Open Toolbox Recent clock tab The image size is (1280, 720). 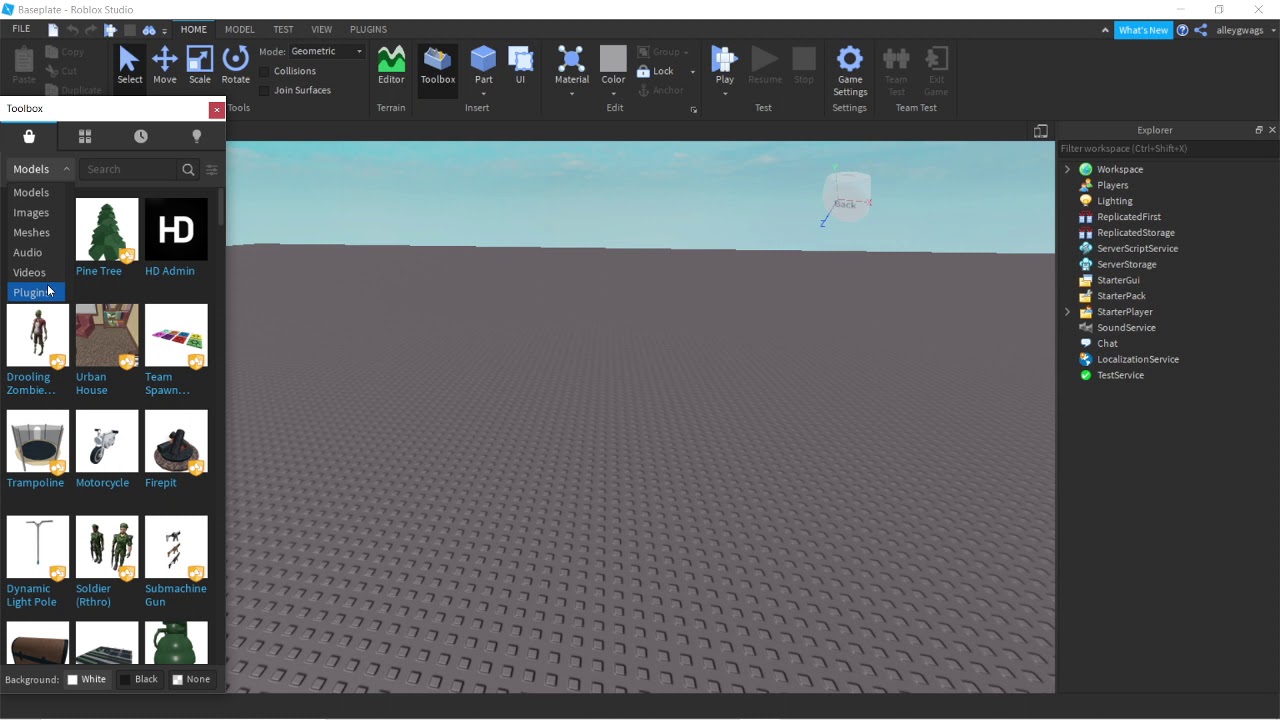coord(141,136)
